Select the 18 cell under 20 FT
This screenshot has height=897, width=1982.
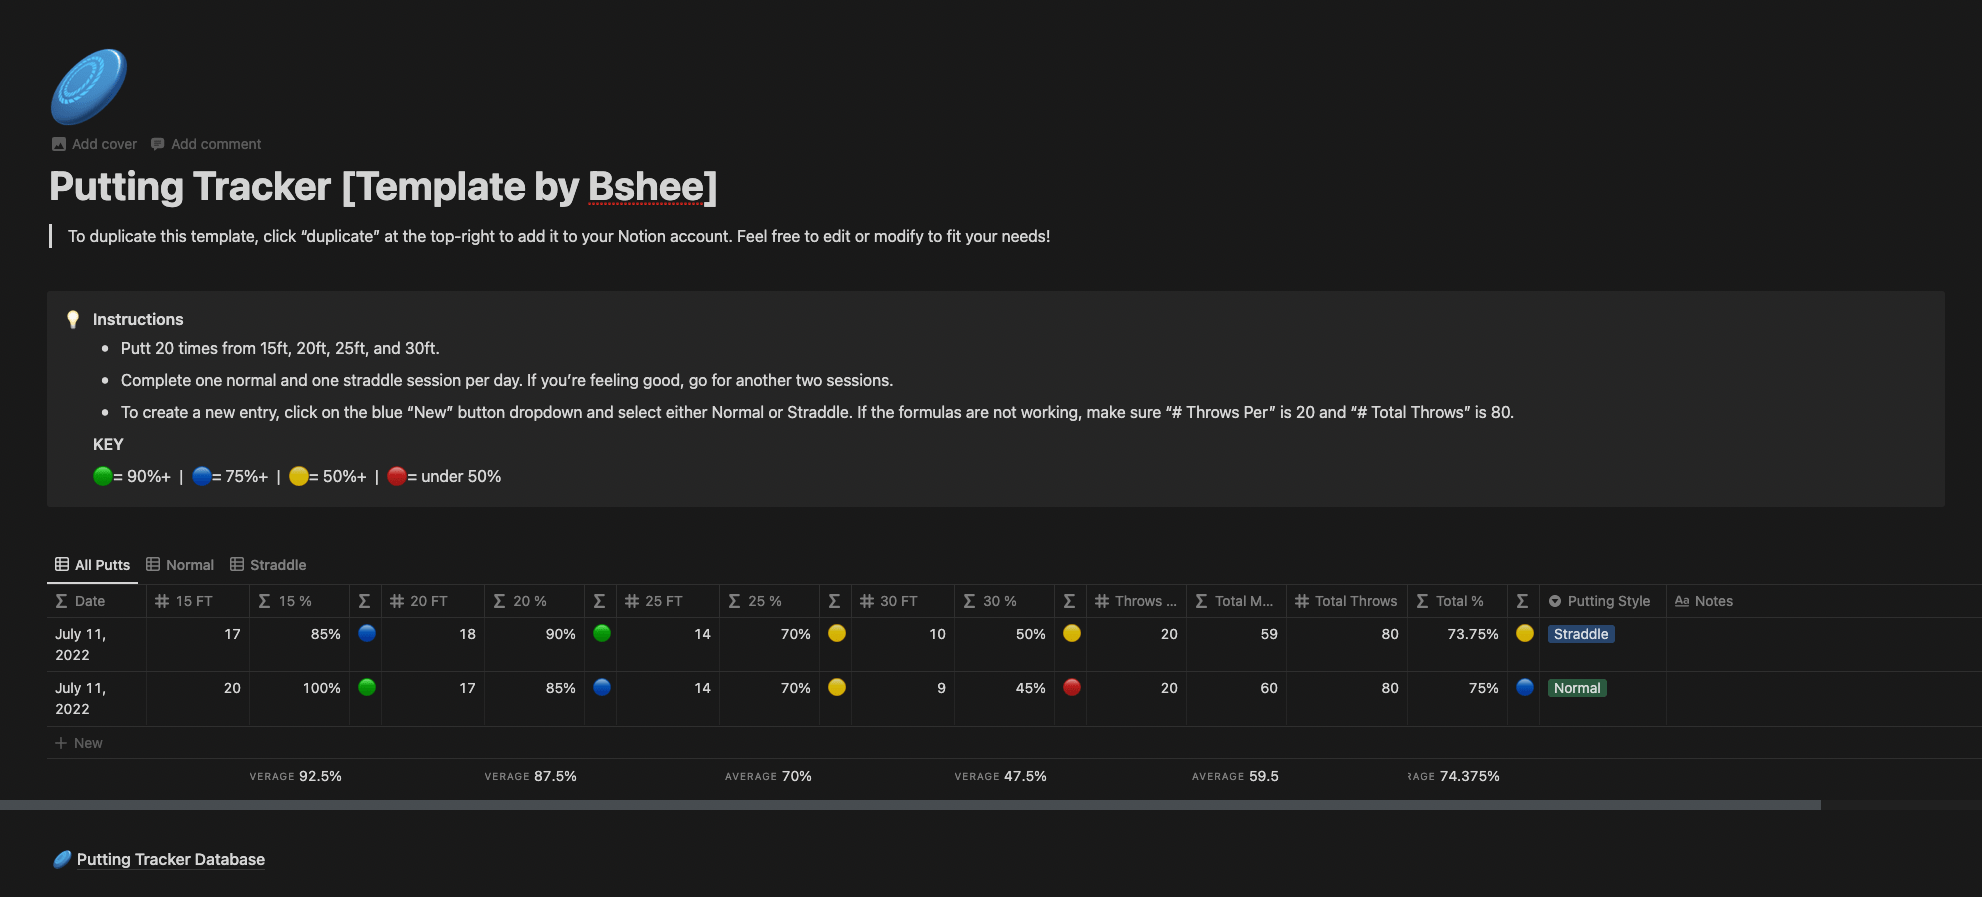(x=432, y=645)
